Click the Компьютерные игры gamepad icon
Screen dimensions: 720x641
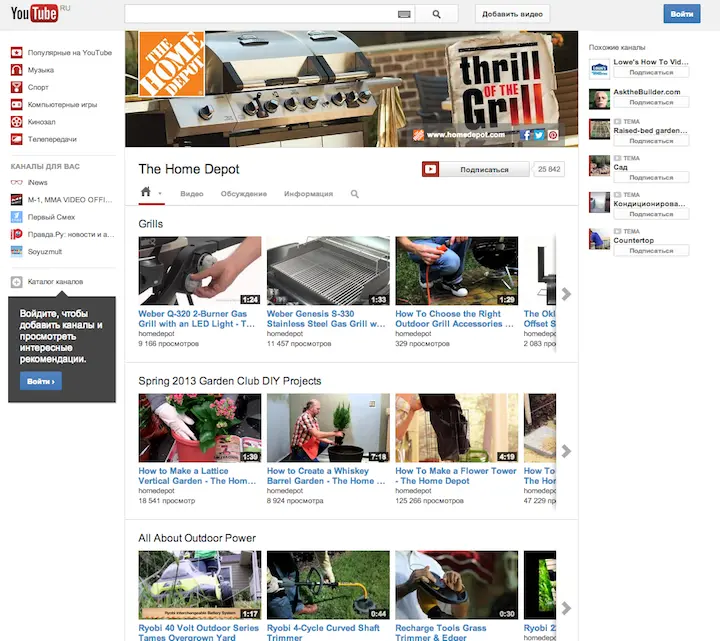coord(17,105)
